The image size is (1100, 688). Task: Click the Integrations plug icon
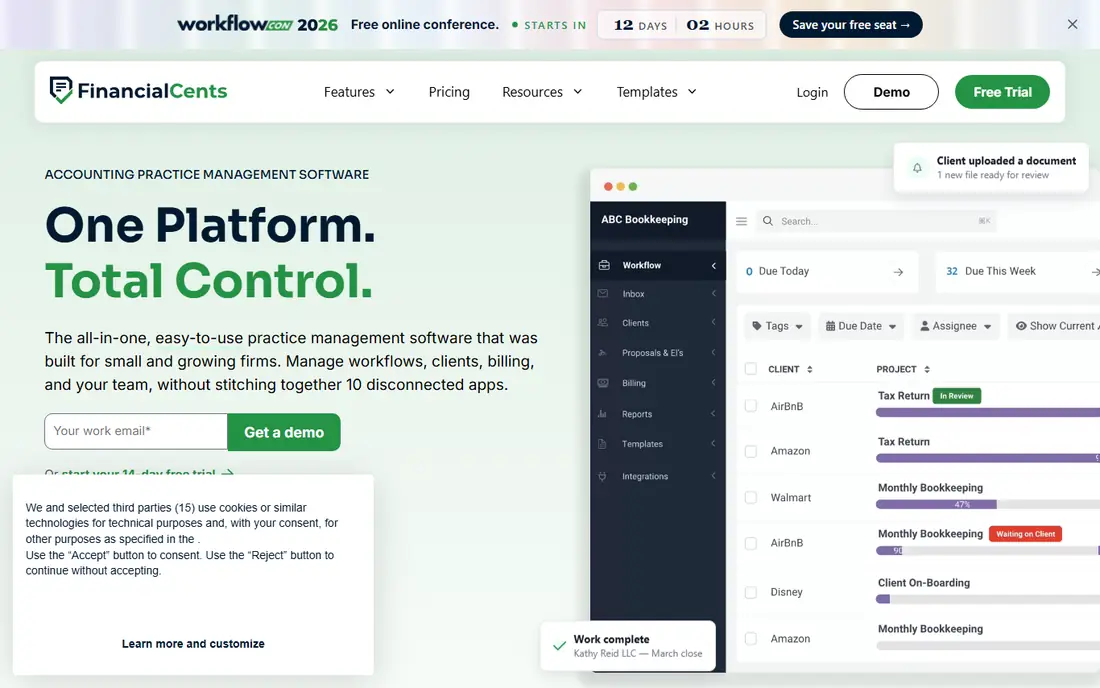[602, 476]
